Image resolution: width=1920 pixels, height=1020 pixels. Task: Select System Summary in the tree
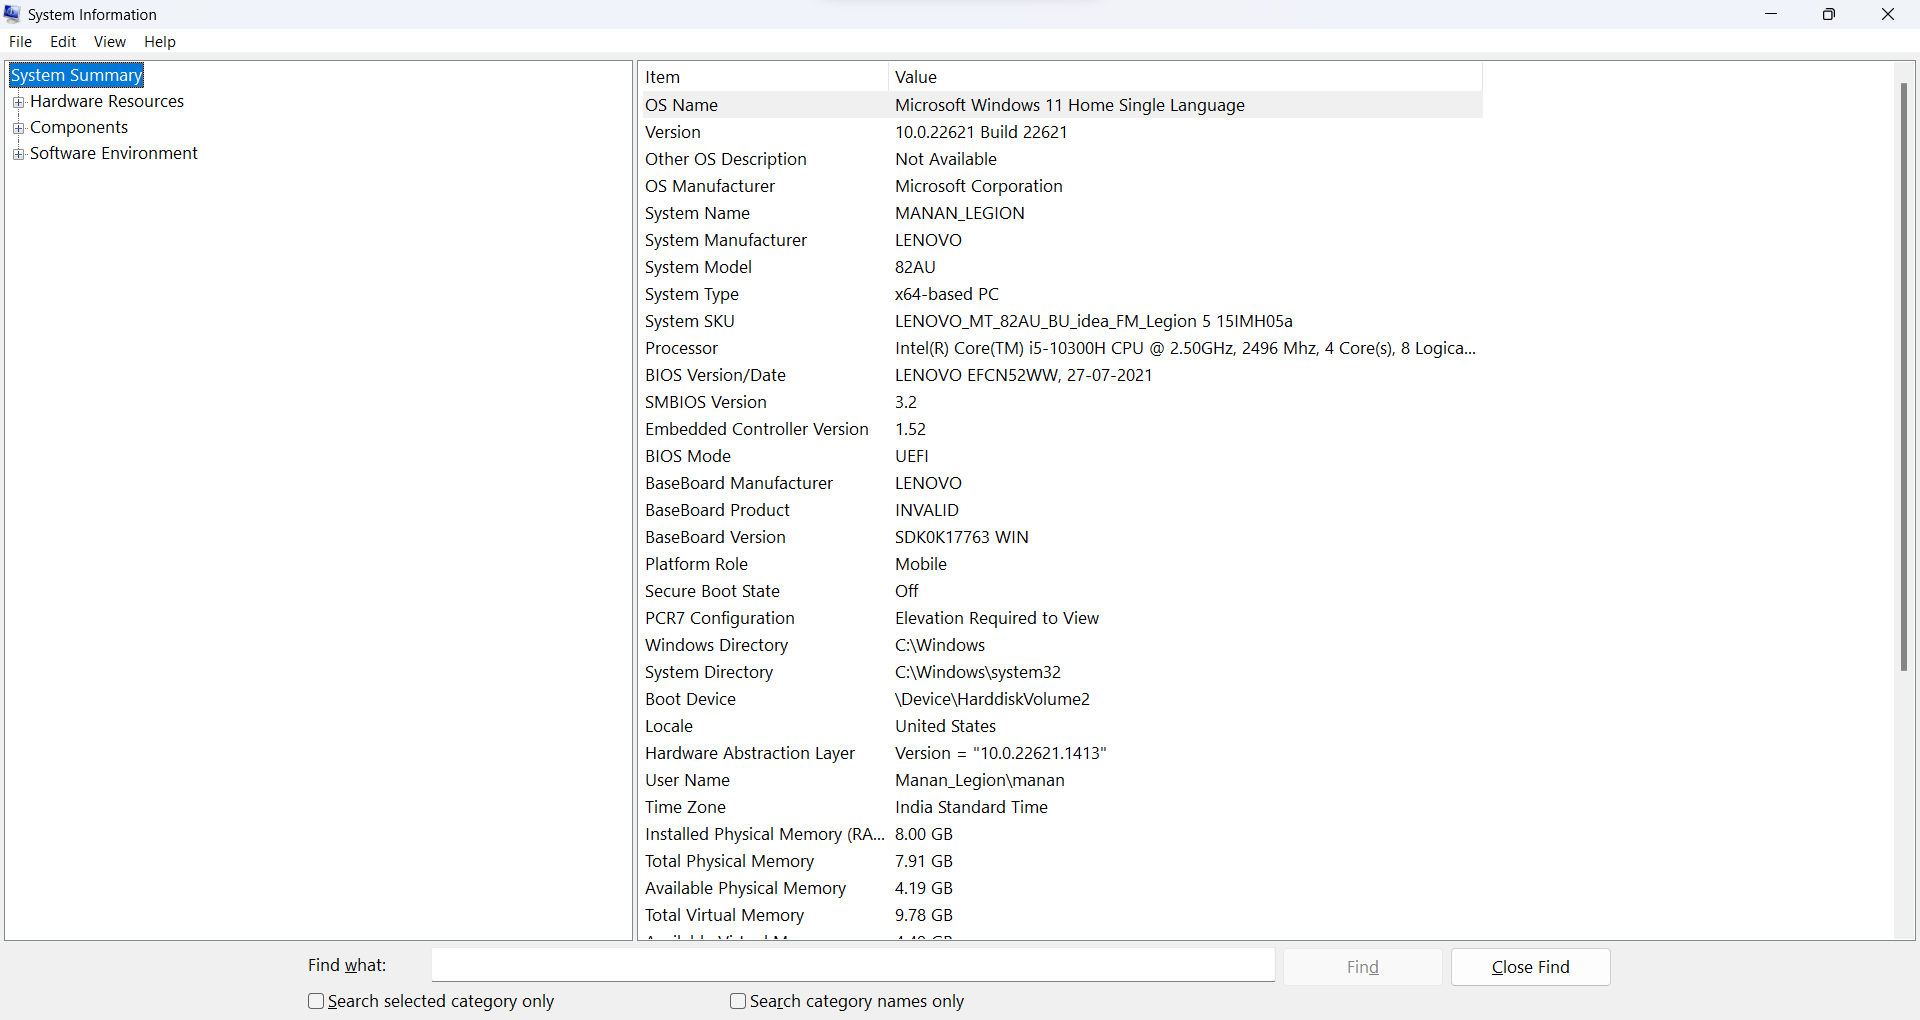(77, 75)
